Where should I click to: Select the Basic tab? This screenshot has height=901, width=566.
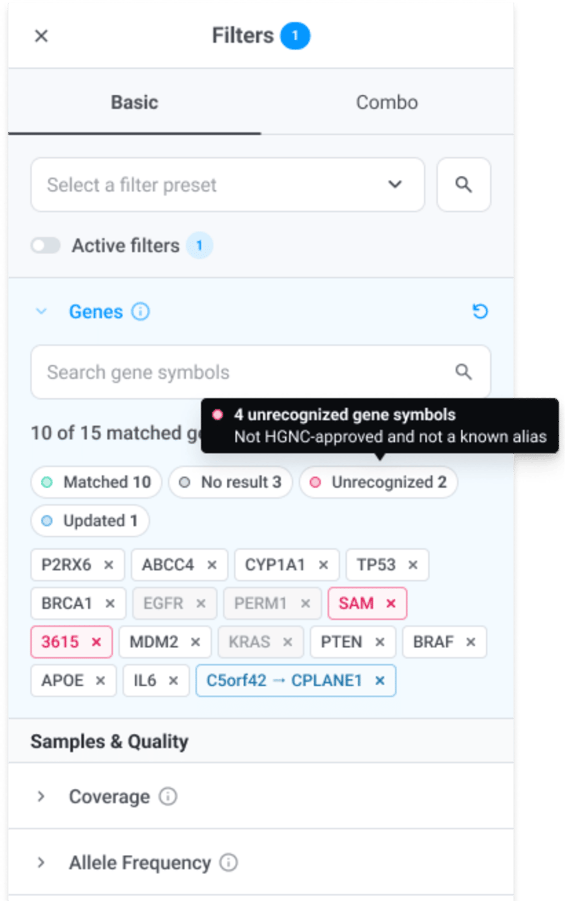click(x=134, y=102)
